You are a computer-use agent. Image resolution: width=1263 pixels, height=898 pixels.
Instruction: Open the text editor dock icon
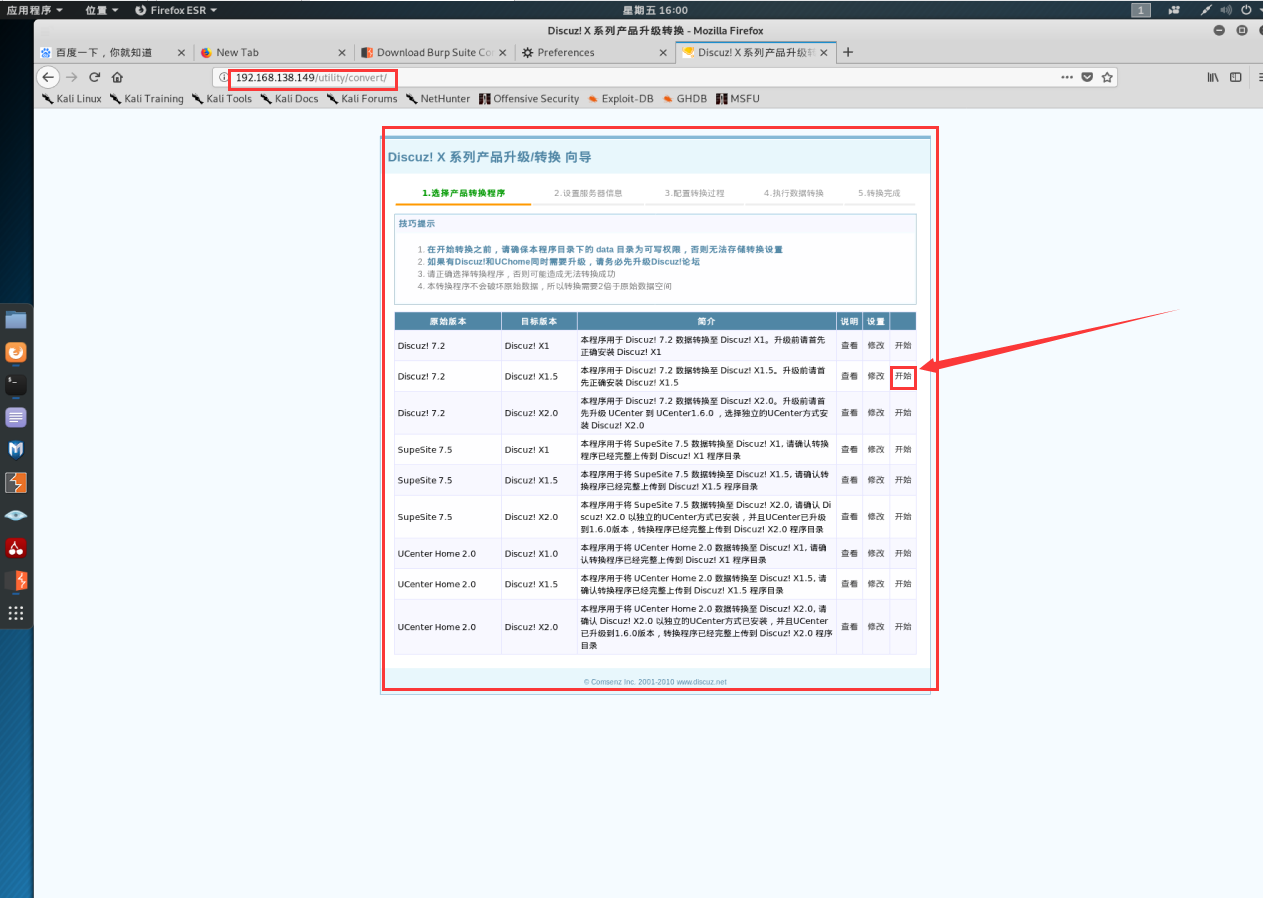tap(16, 417)
